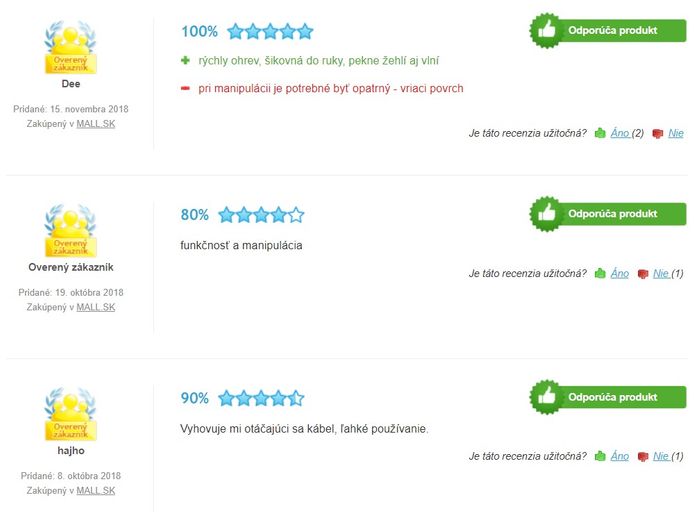Vote Áno on hajho's review
This screenshot has height=512, width=700.
(620, 456)
